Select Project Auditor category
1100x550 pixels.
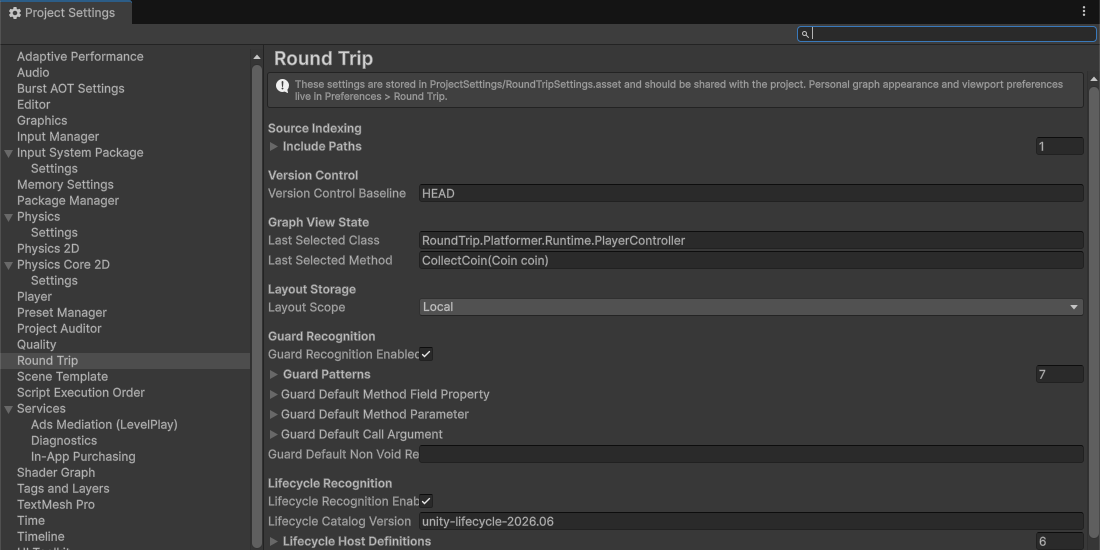pos(59,328)
